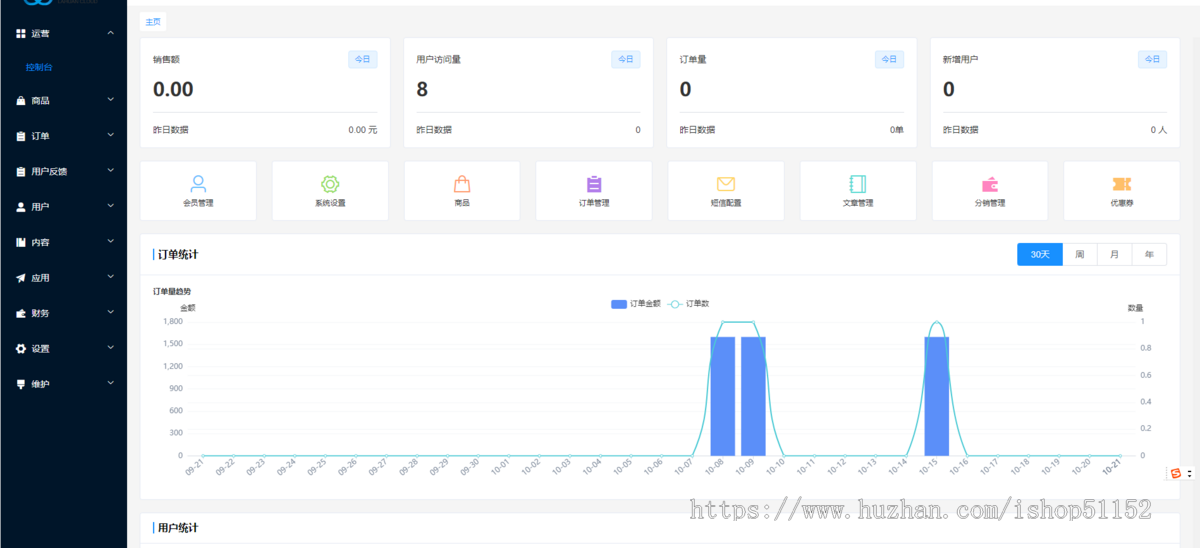Click 今日 badge on 新增用户 card

[1152, 59]
